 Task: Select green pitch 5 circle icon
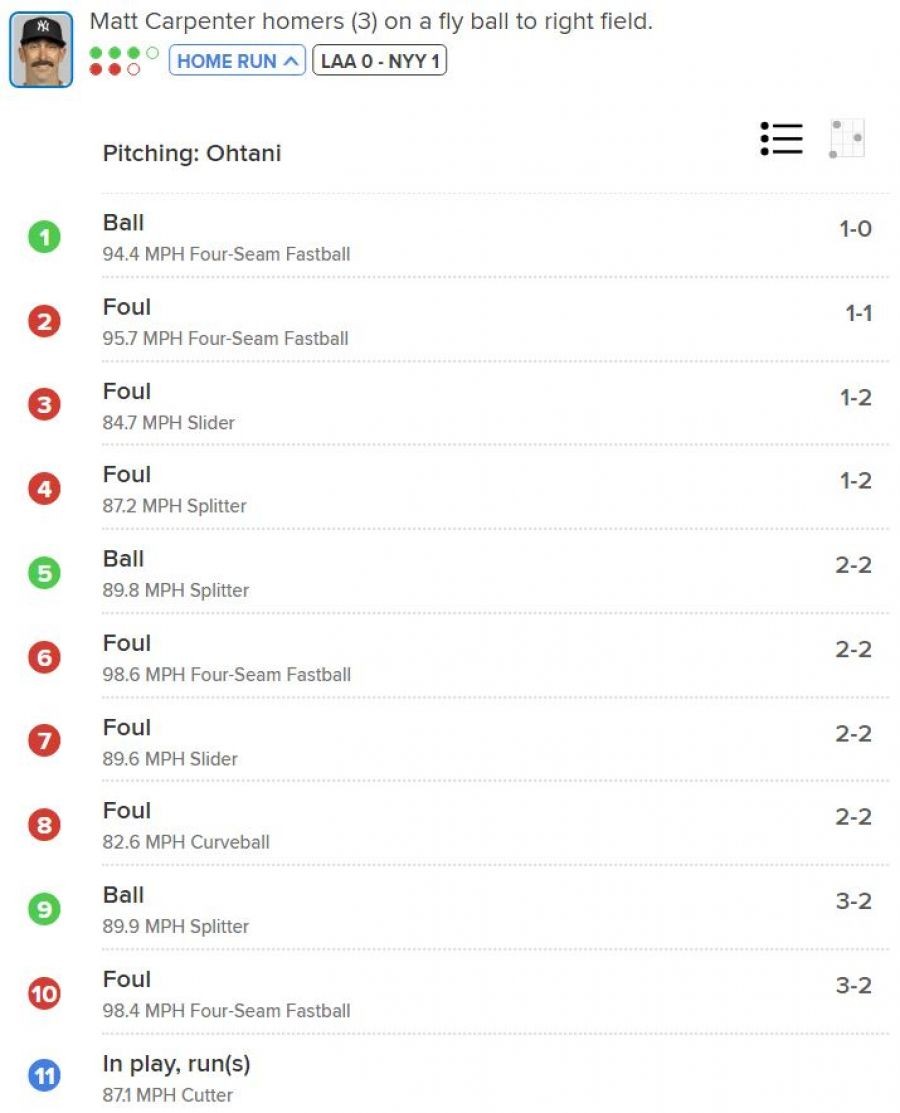45,574
